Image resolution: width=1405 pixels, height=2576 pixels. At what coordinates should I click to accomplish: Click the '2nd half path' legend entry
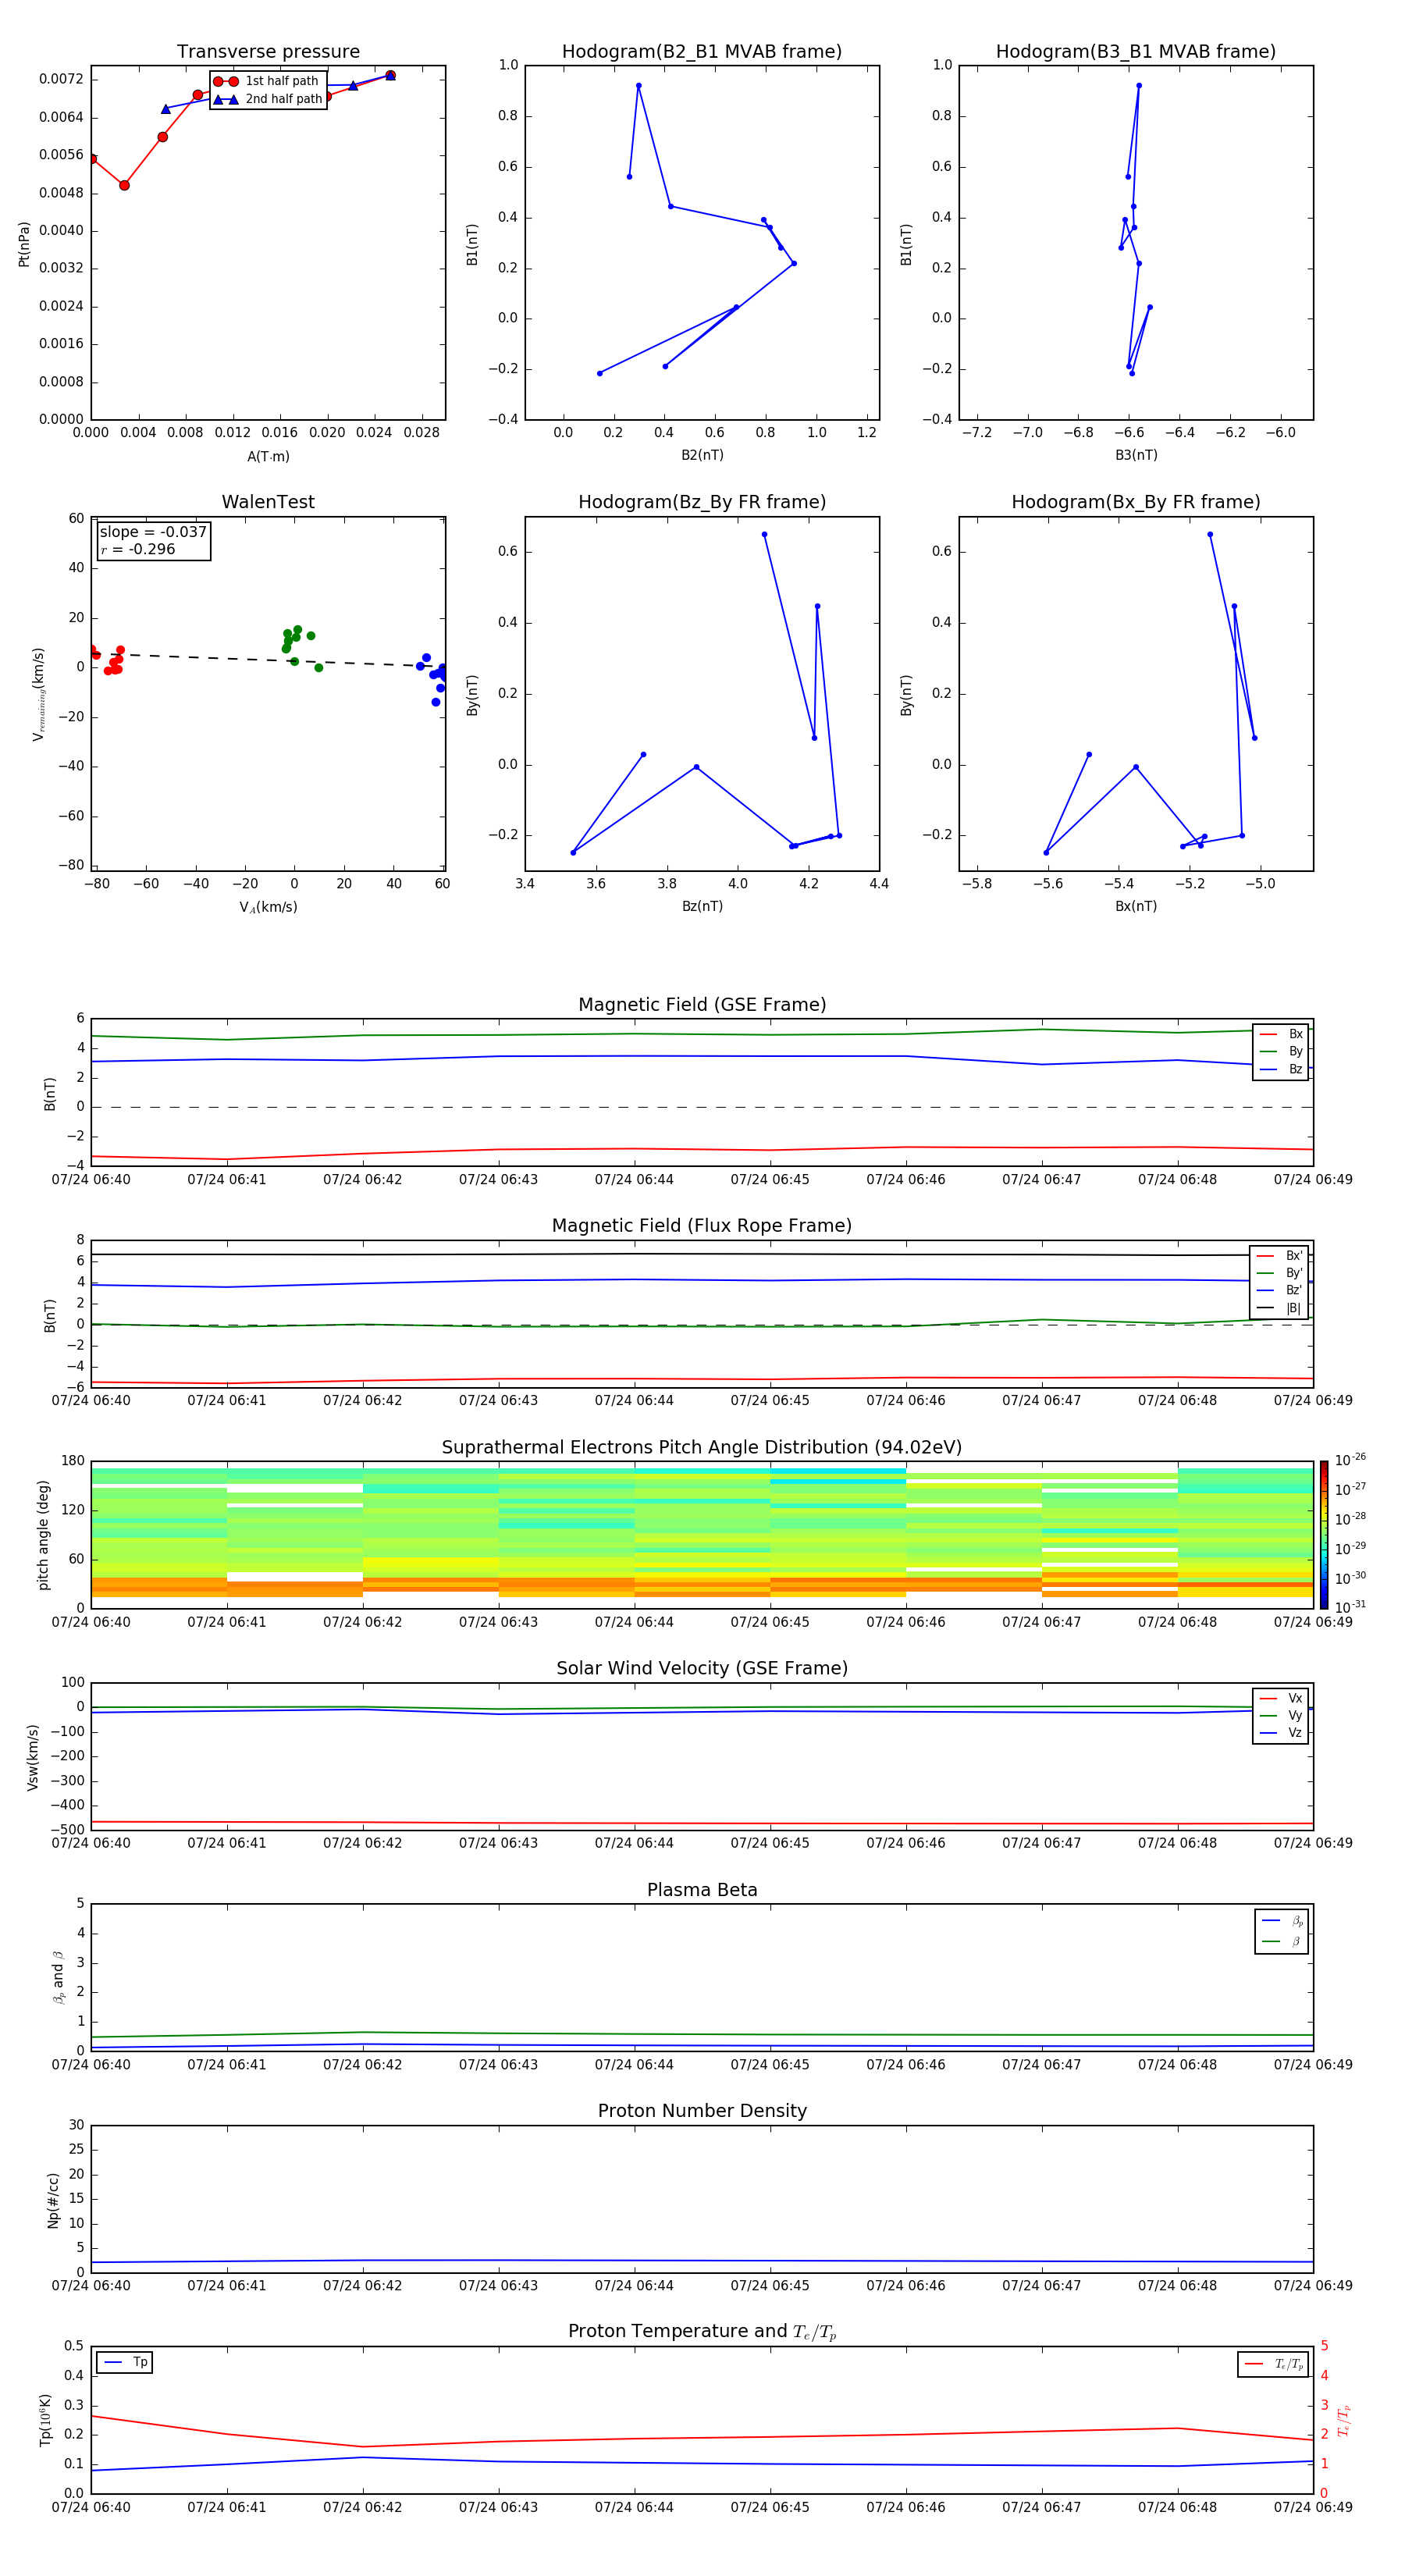pos(268,99)
